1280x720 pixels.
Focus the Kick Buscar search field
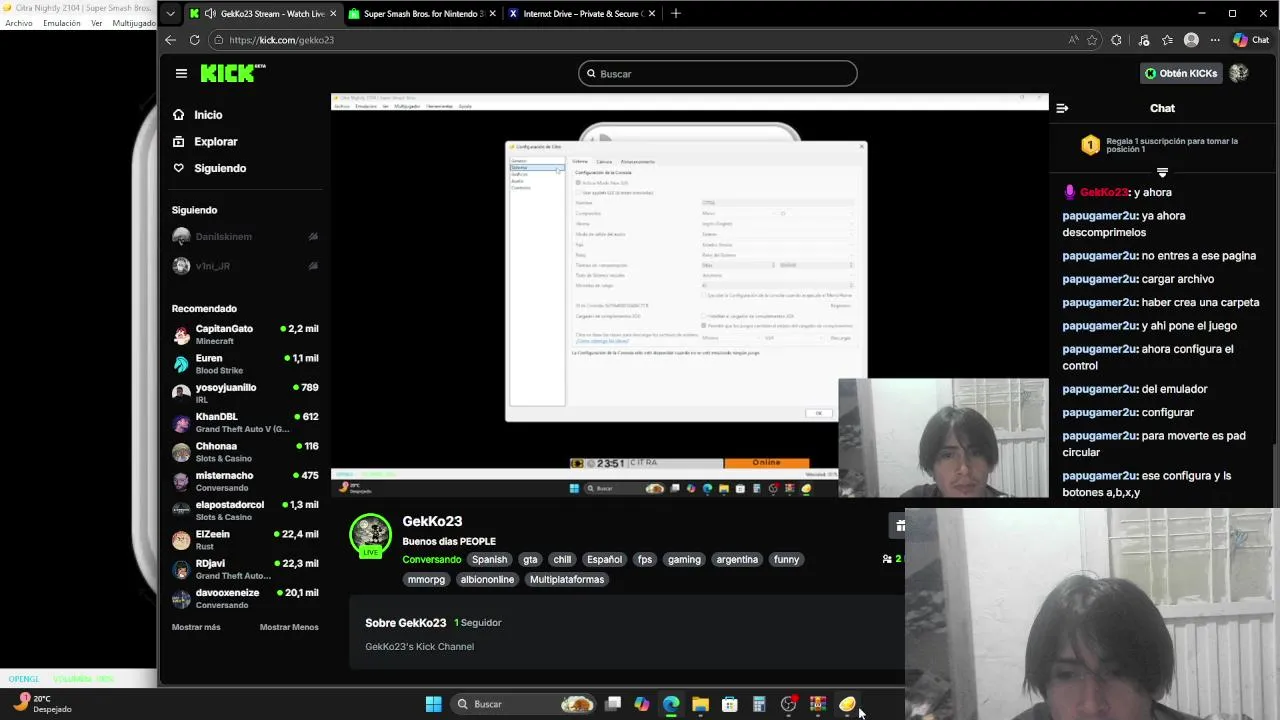pyautogui.click(x=717, y=73)
